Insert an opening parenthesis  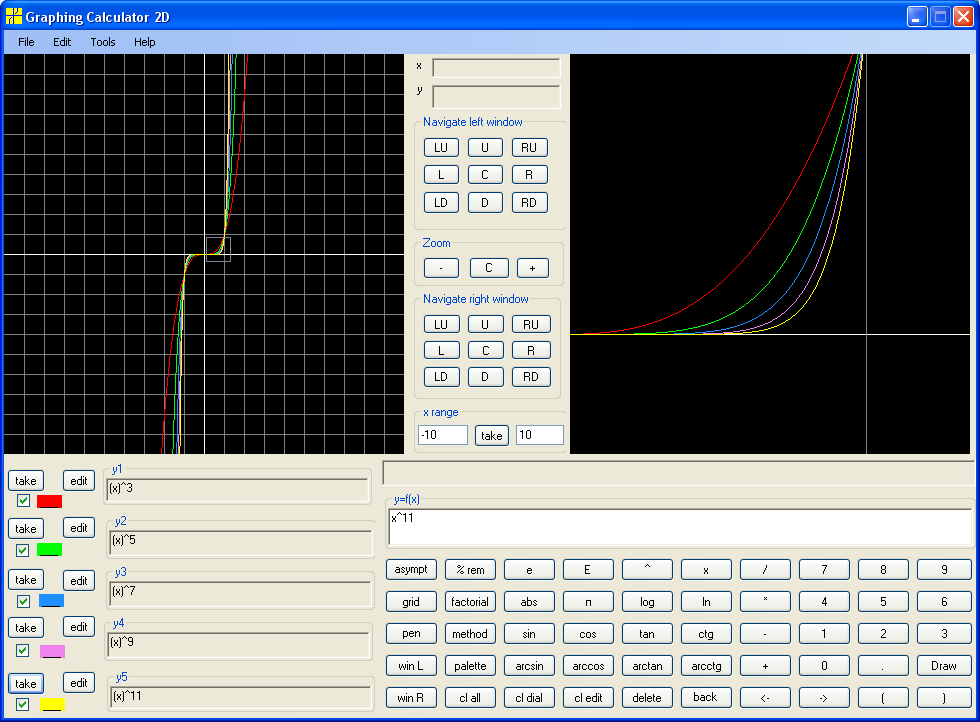tap(882, 698)
